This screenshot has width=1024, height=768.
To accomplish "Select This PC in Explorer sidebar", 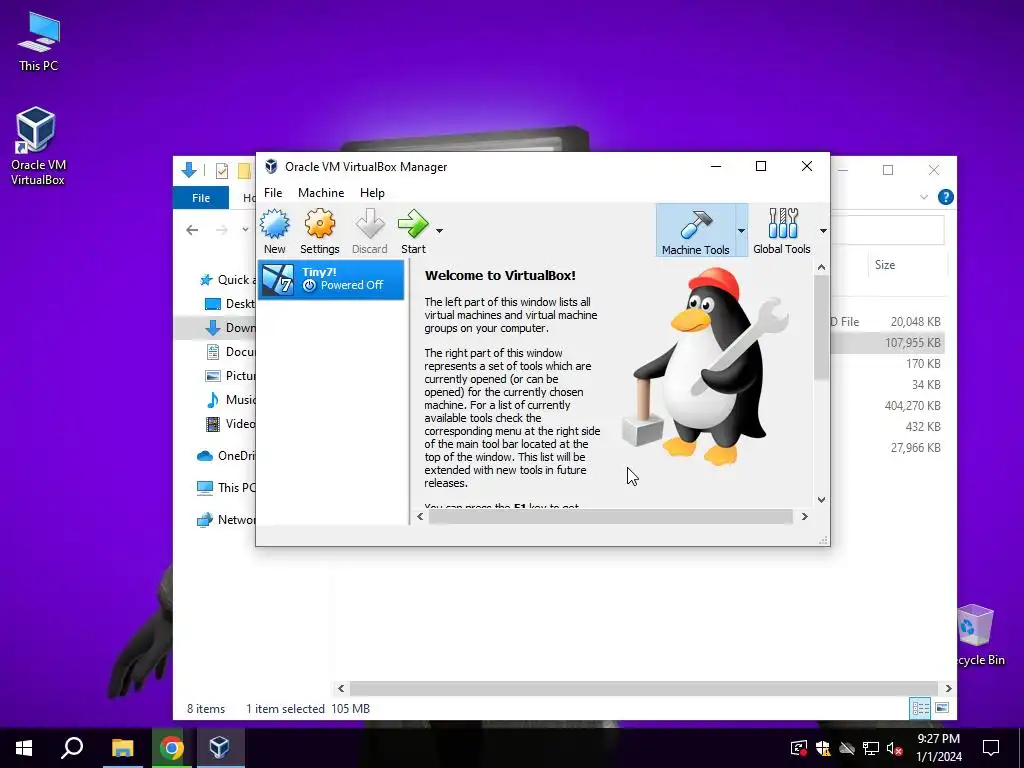I will coord(226,488).
